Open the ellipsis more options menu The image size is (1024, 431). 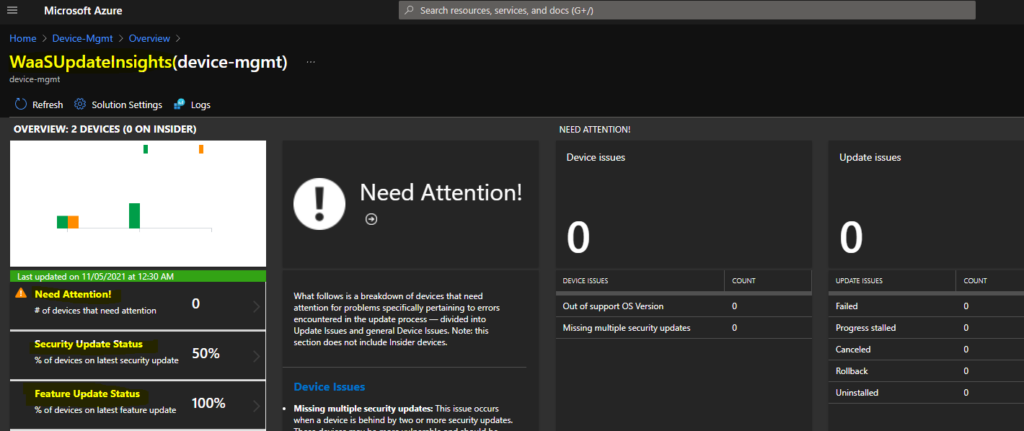click(x=311, y=62)
